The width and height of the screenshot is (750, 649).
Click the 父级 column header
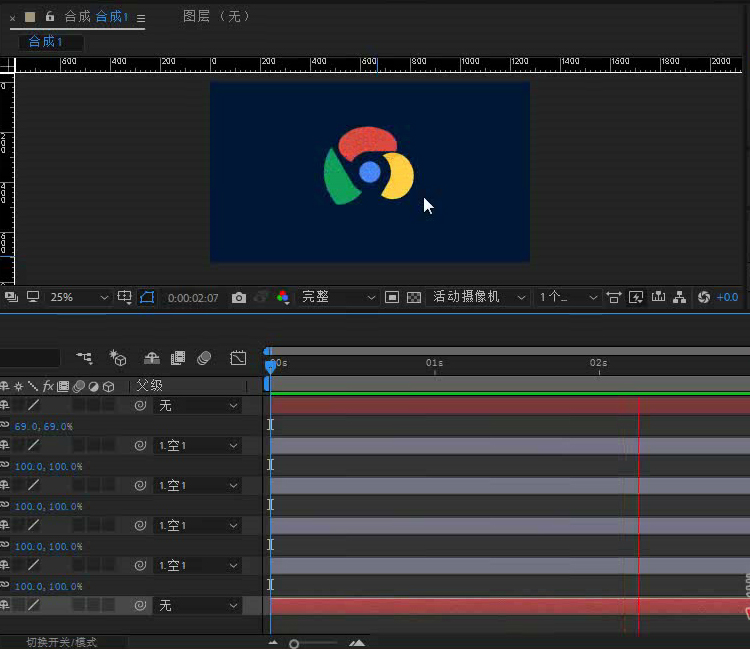pyautogui.click(x=149, y=385)
